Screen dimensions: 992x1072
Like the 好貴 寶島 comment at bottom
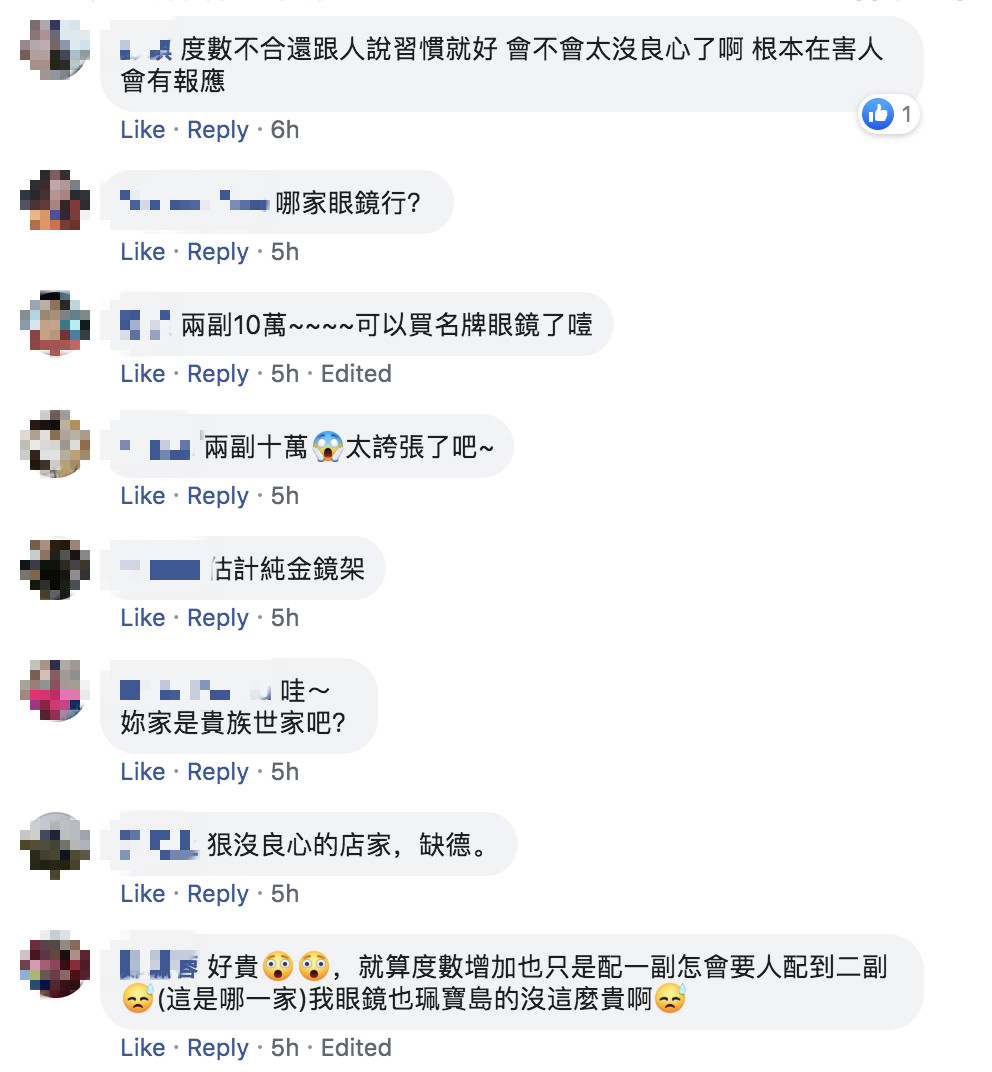click(143, 1047)
